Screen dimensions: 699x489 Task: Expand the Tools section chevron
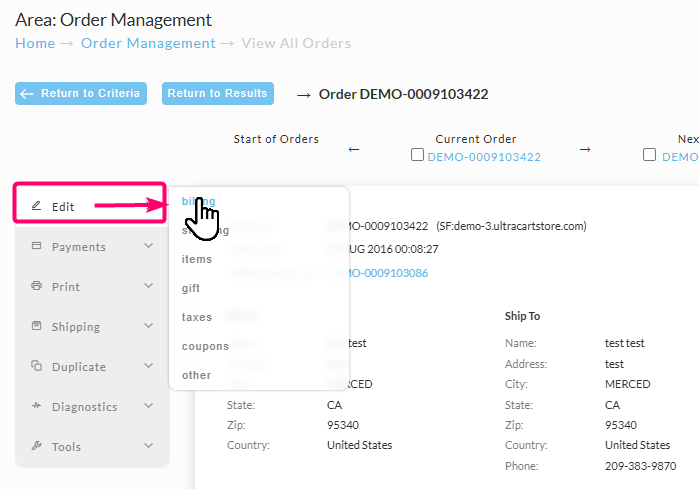point(149,446)
